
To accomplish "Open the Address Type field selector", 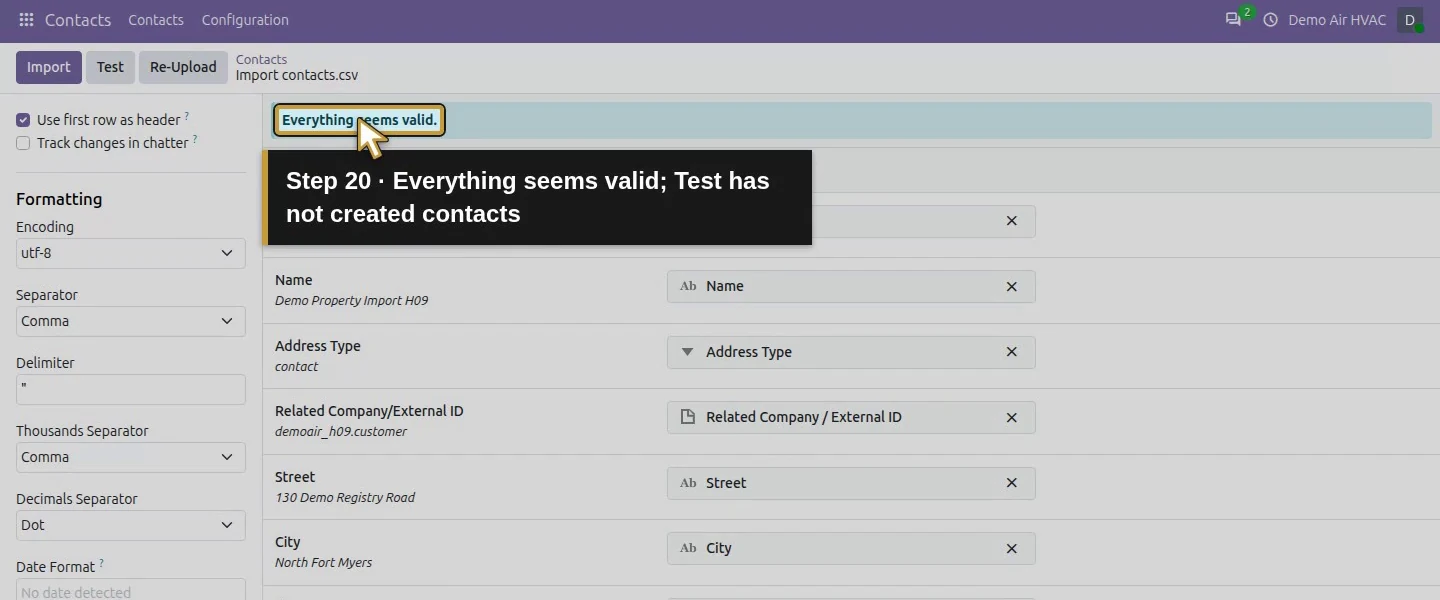I will 851,352.
